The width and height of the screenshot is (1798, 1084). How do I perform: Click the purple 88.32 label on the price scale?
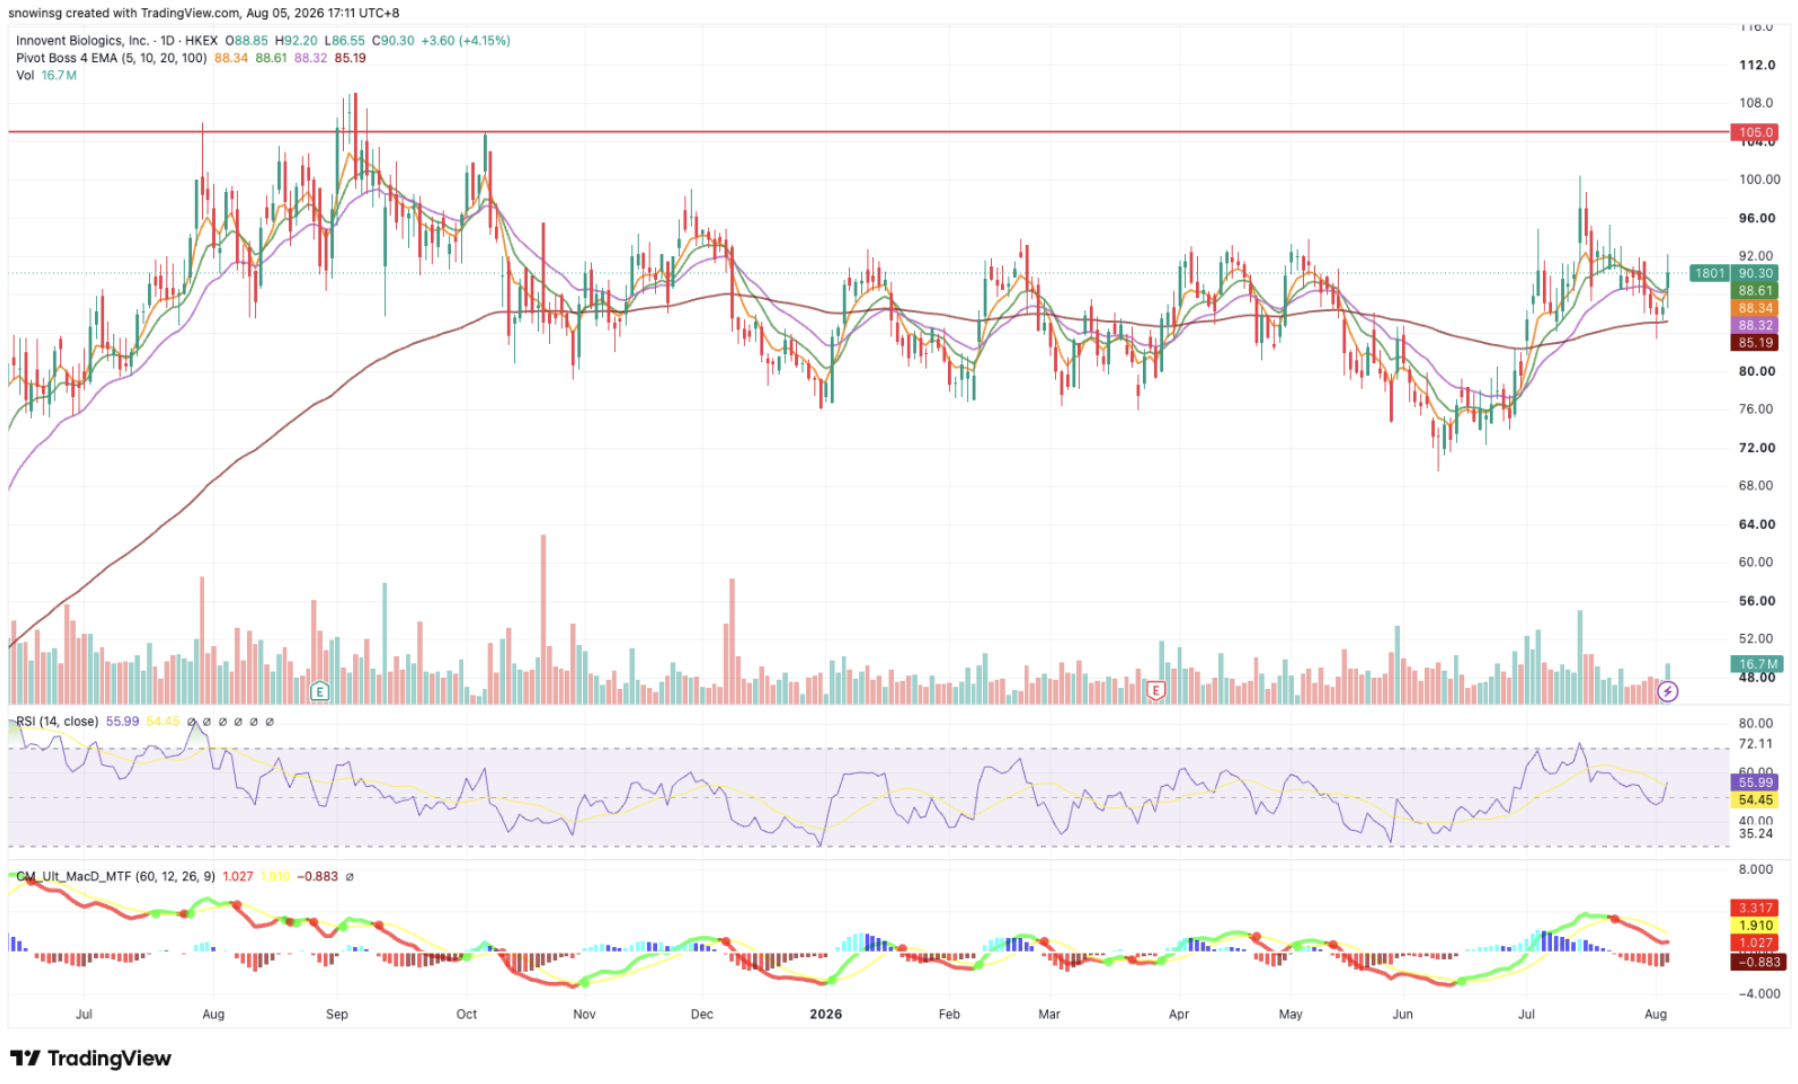tap(1755, 325)
